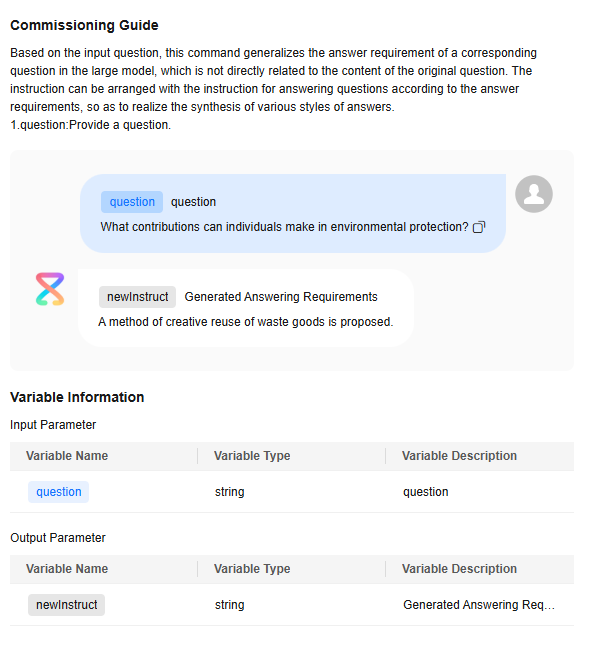Click the truncated Generated Answering Req... description

[x=479, y=605]
